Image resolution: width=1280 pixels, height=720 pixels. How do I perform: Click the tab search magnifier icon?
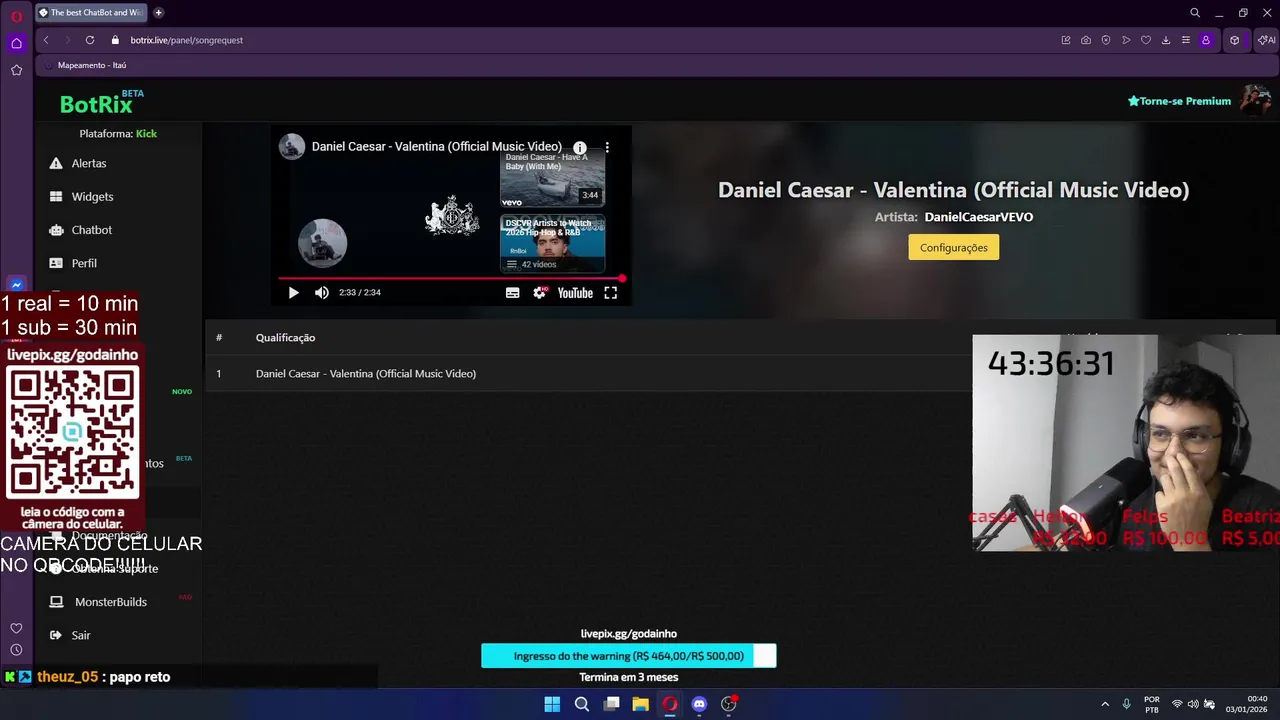tap(1195, 13)
